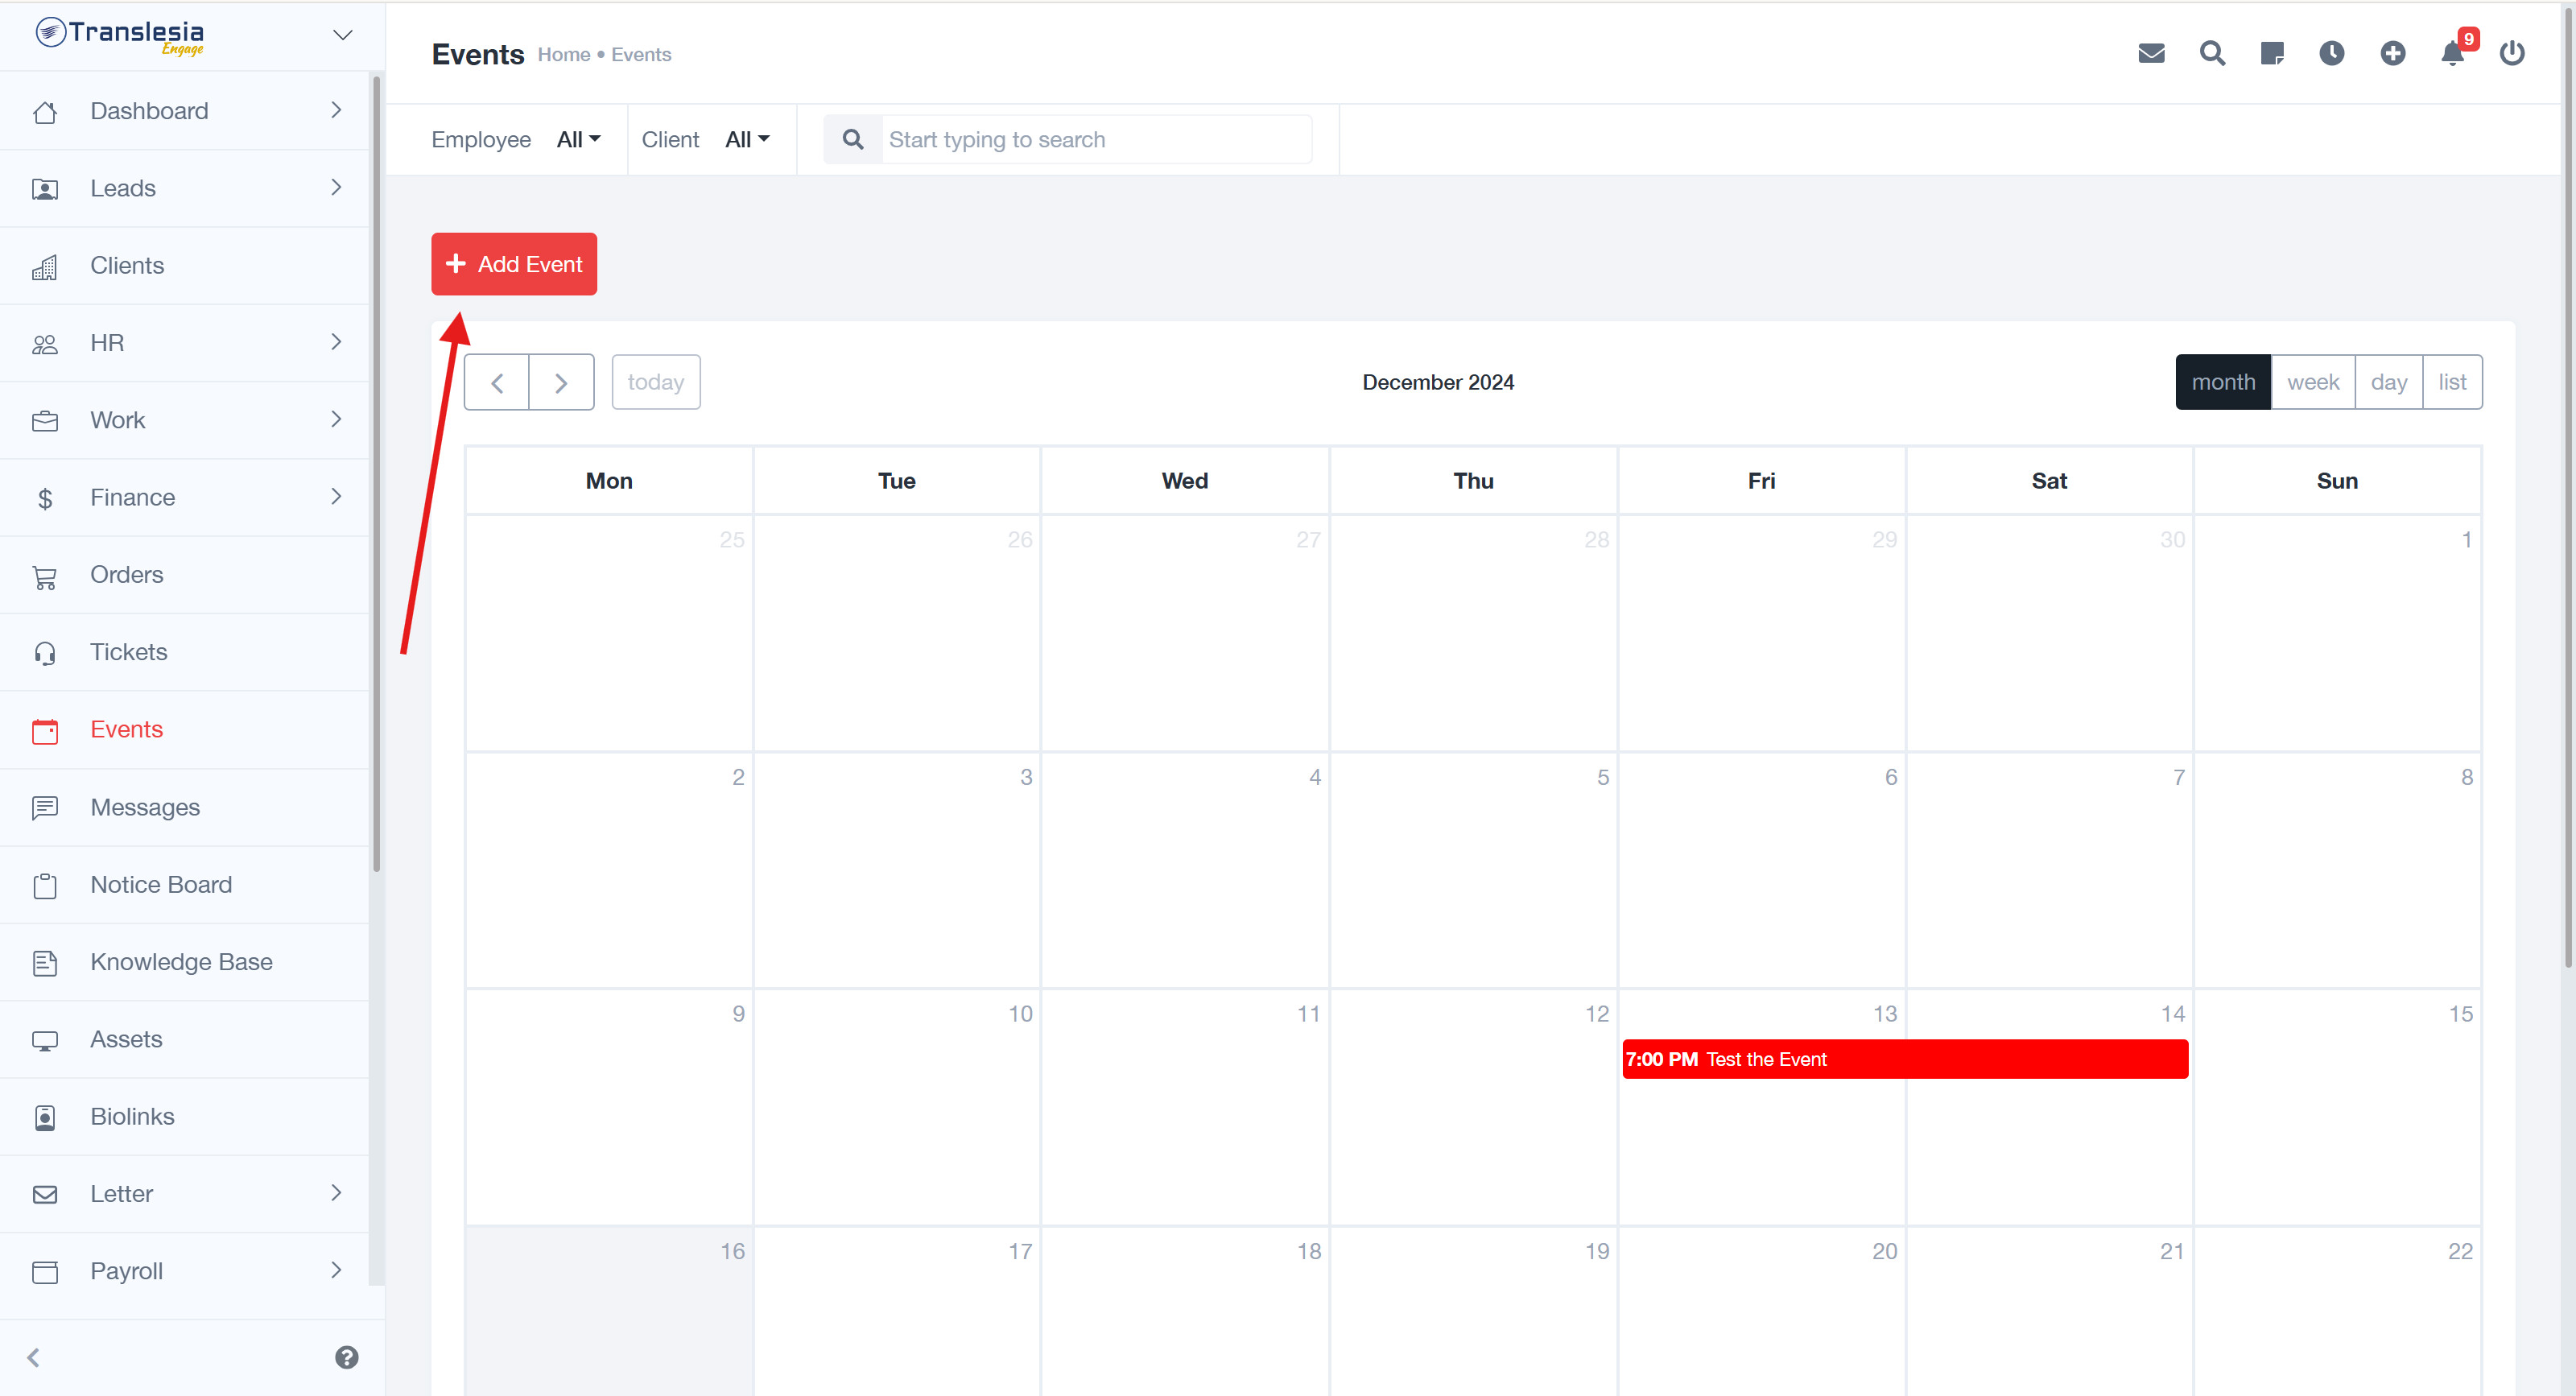Viewport: 2576px width, 1396px height.
Task: Open the help question mark icon
Action: tap(346, 1357)
